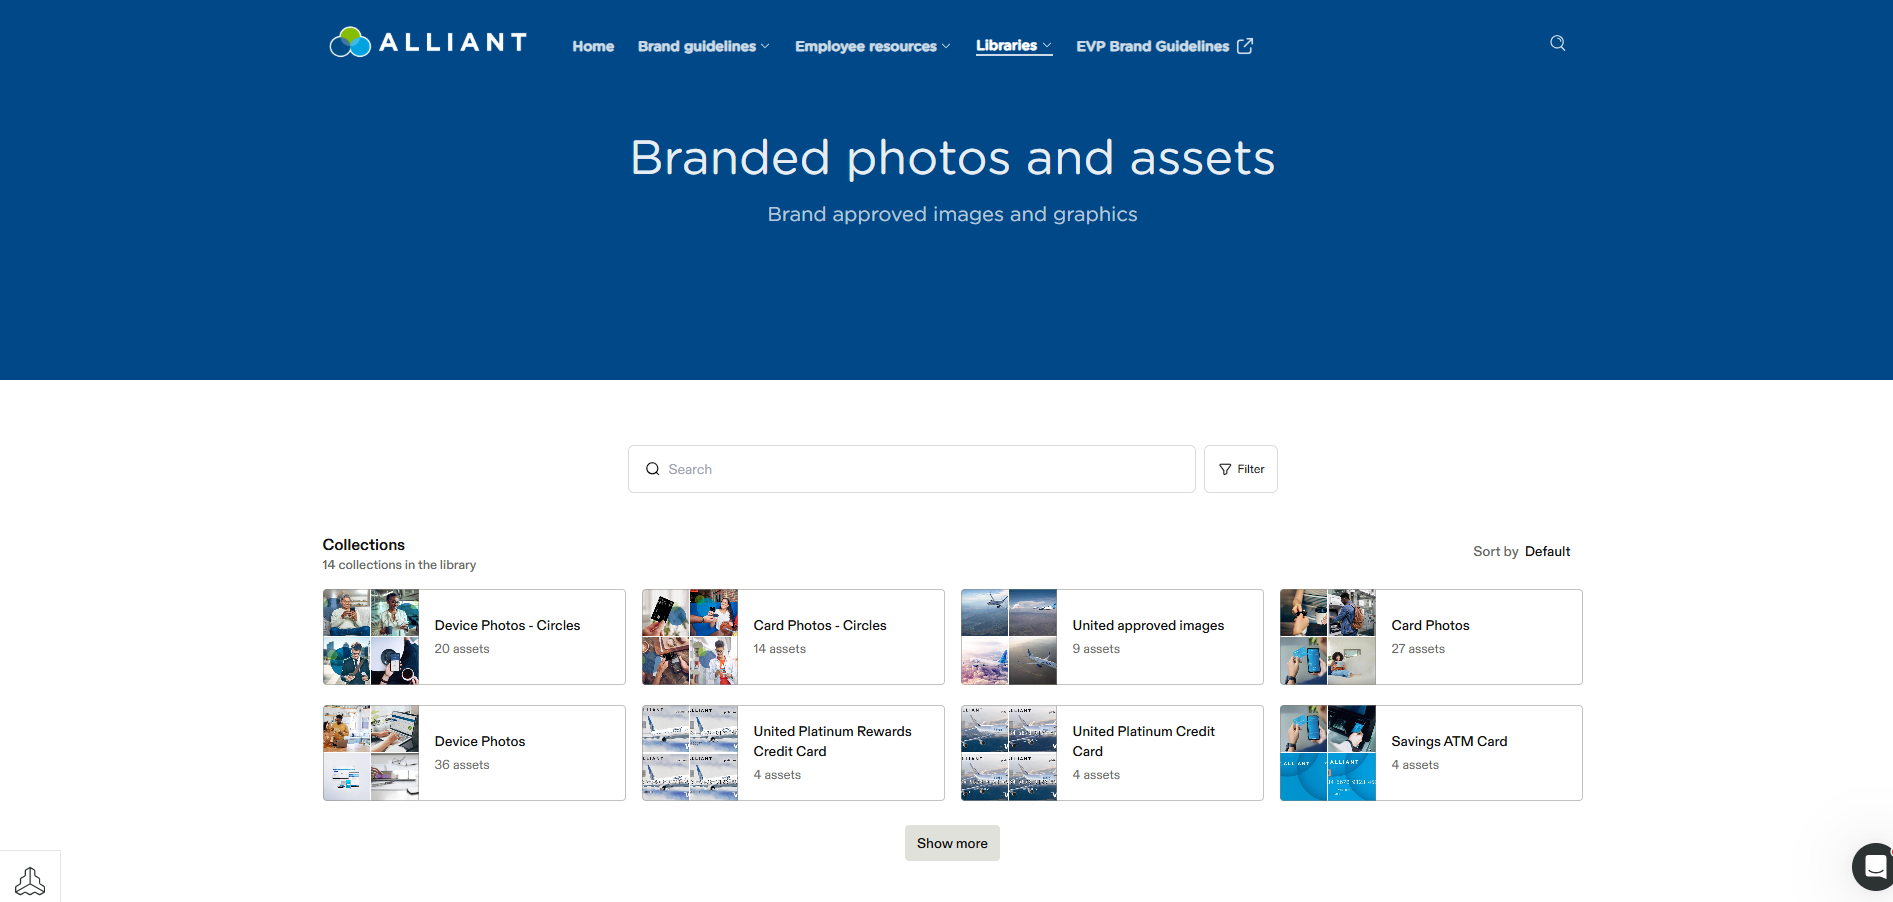1893x902 pixels.
Task: Expand the Brand guidelines menu
Action: (x=703, y=46)
